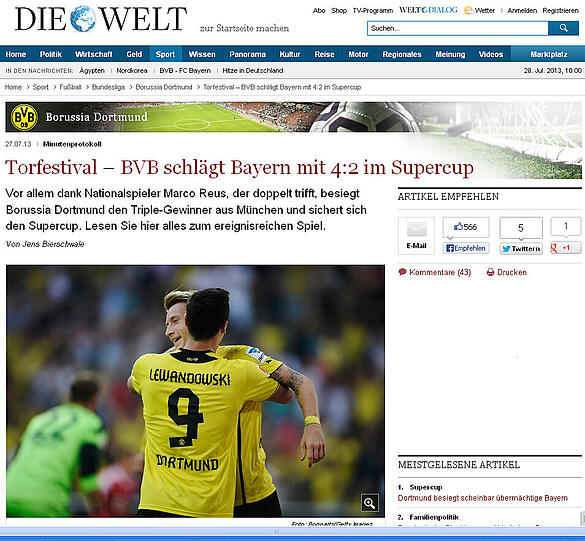Open 'Dortmund besiegt scheinbar übermächtige Bayern' article
The width and height of the screenshot is (585, 541).
[482, 498]
